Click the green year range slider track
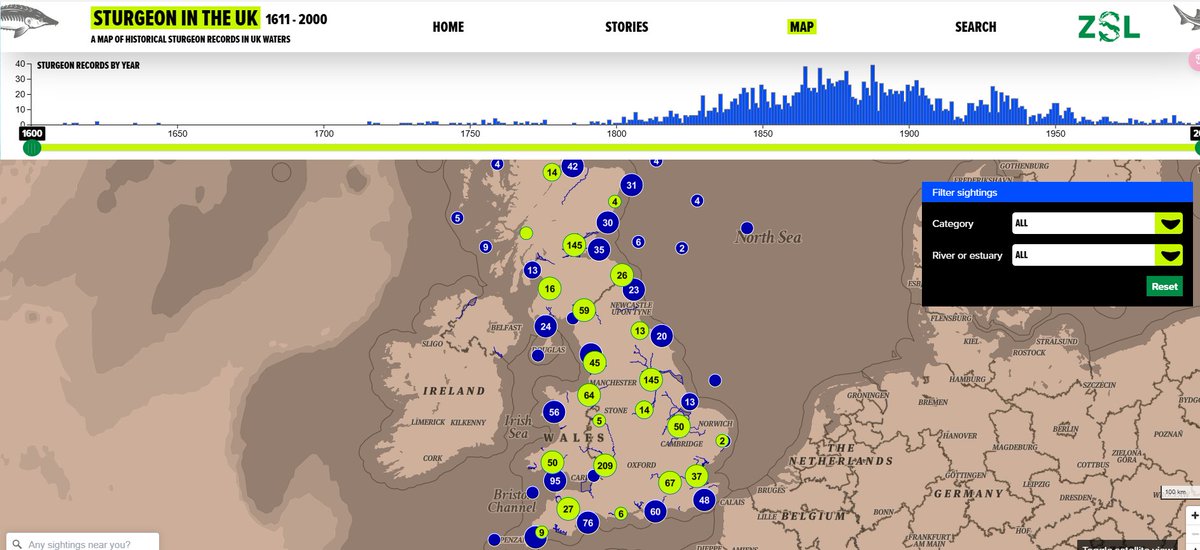Image resolution: width=1200 pixels, height=550 pixels. tap(615, 148)
